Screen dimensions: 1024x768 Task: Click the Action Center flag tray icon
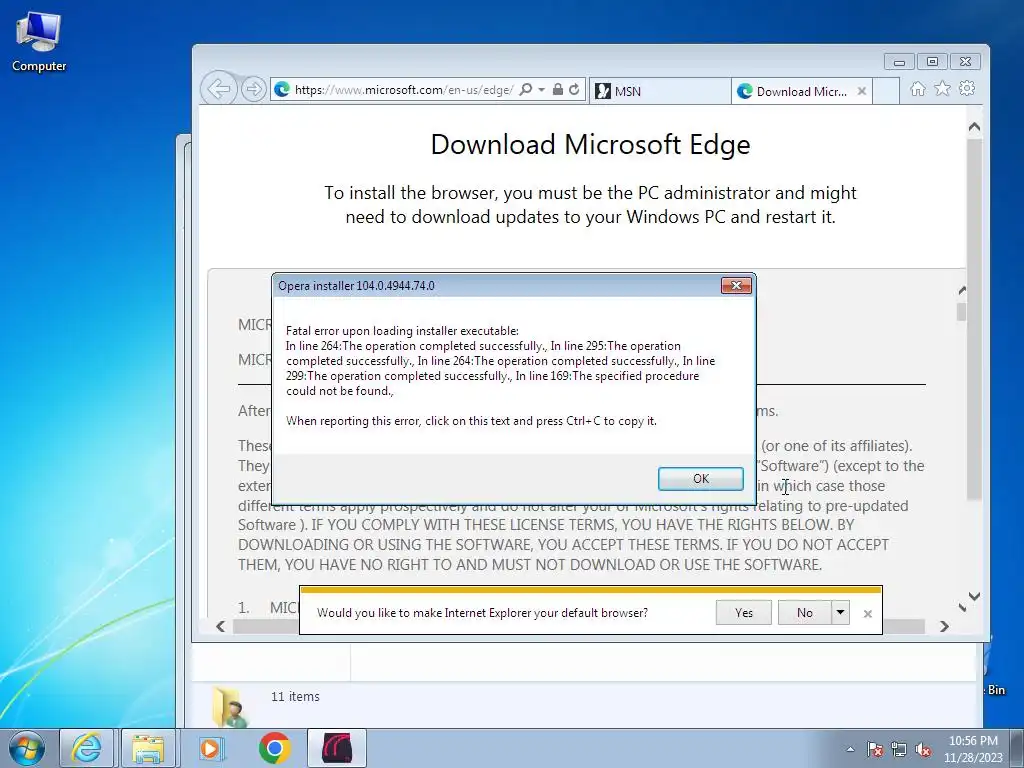pyautogui.click(x=875, y=750)
